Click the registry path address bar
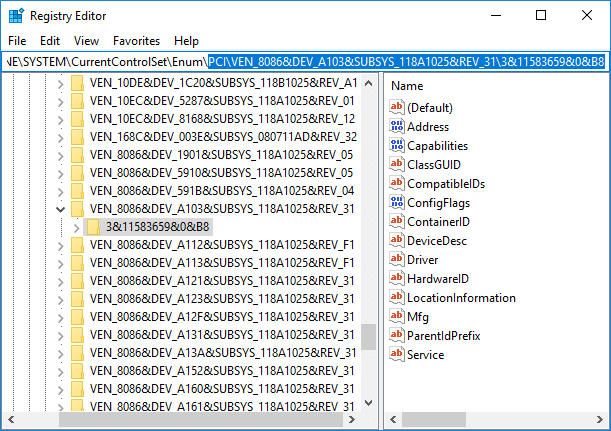 click(x=305, y=62)
